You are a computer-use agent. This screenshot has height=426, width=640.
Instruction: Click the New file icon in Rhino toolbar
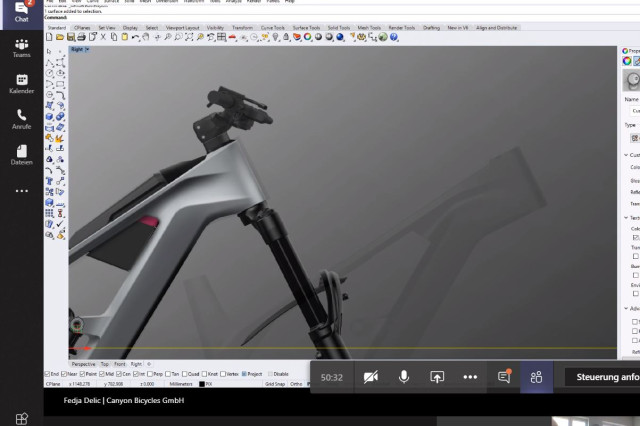pos(49,37)
